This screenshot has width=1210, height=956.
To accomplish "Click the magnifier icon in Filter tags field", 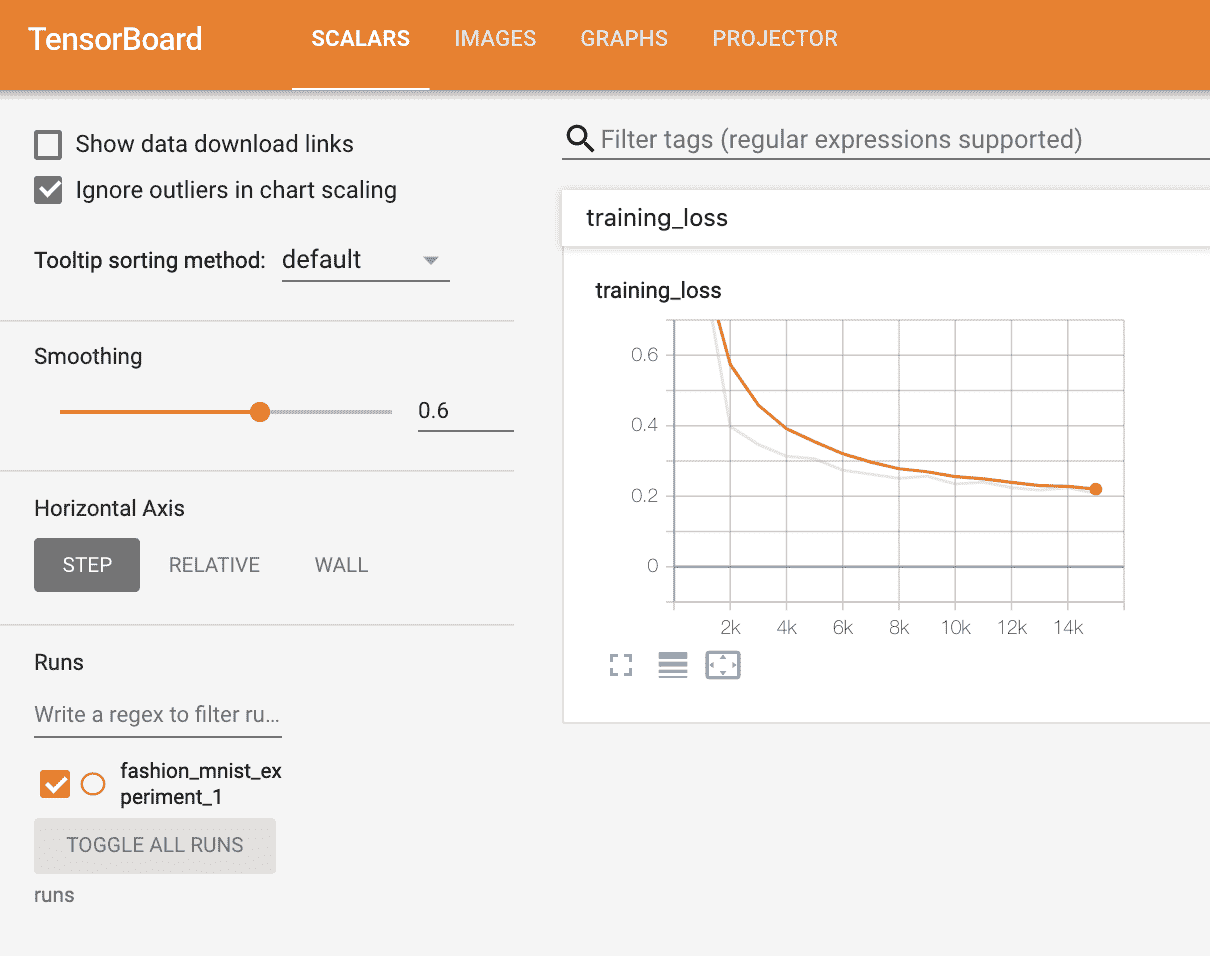I will [x=579, y=139].
